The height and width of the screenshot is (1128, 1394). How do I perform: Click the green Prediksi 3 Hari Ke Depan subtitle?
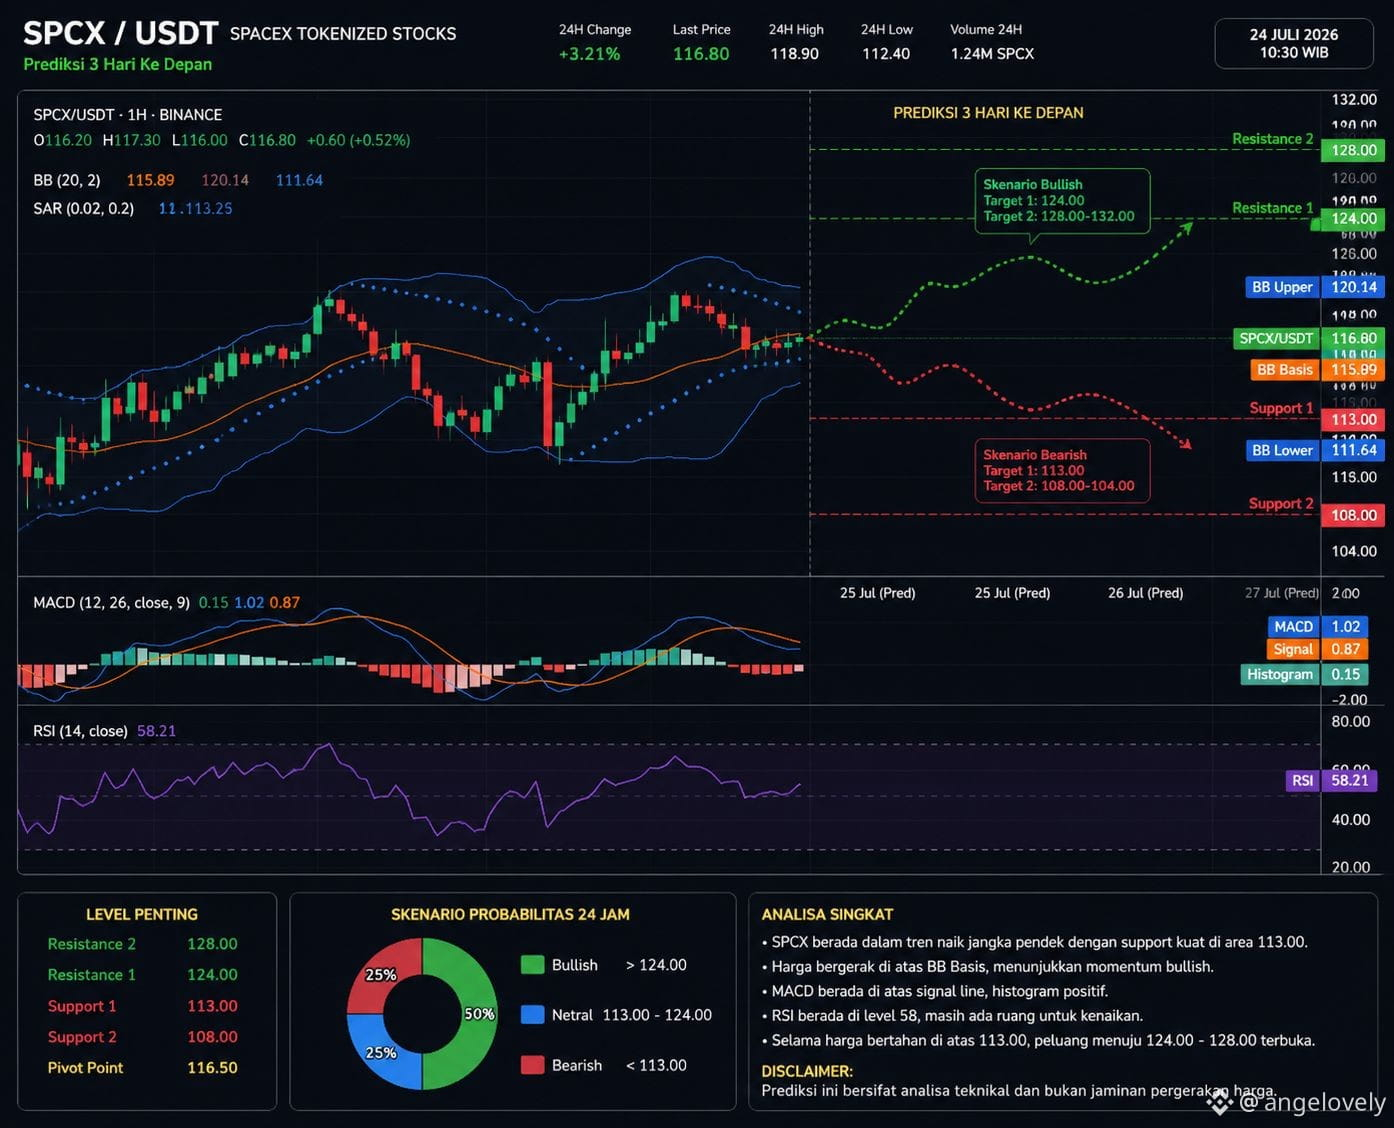pyautogui.click(x=118, y=64)
